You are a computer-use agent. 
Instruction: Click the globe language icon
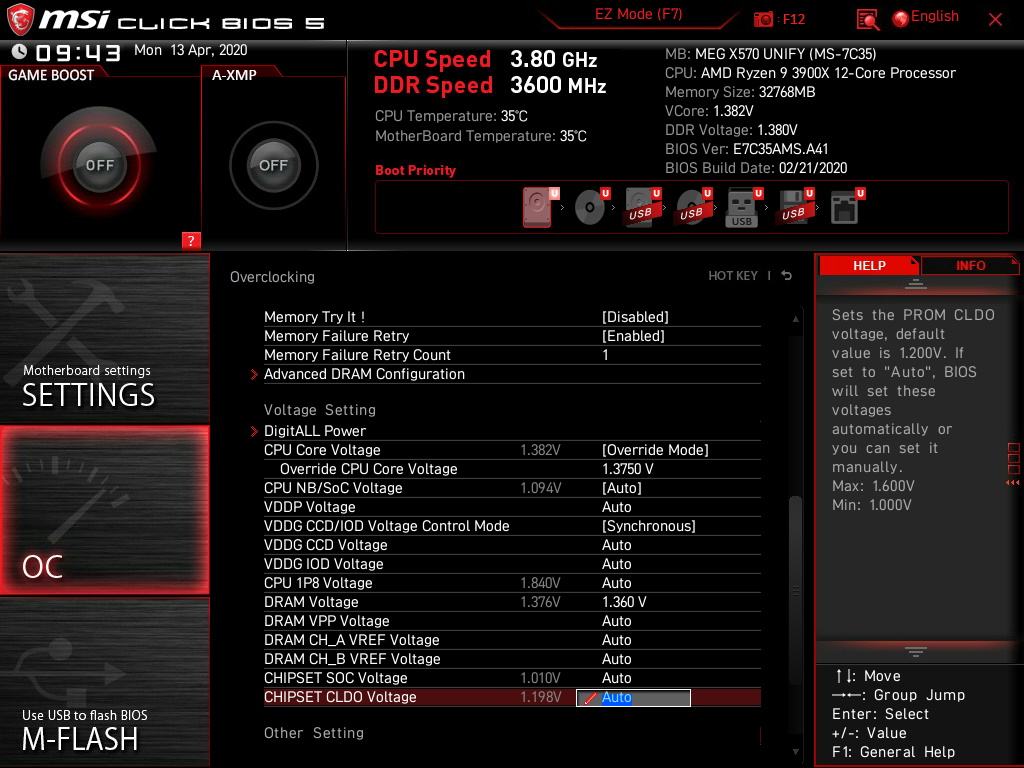[x=901, y=19]
